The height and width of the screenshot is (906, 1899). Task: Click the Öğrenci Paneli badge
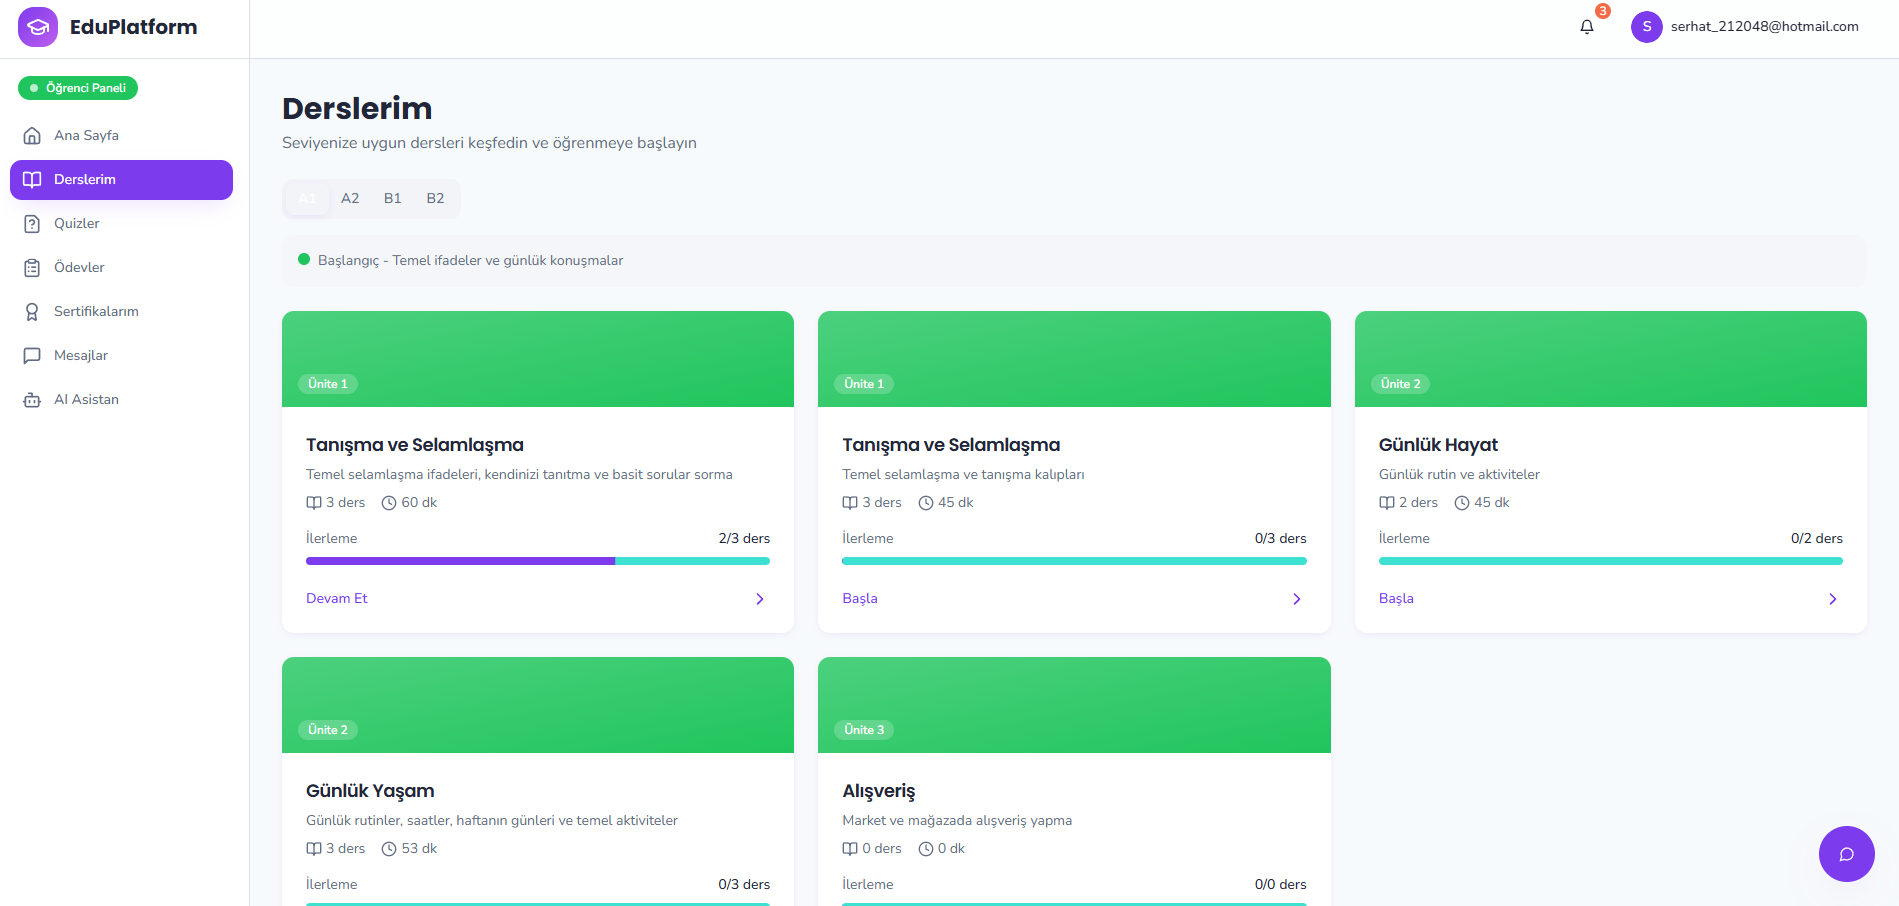pyautogui.click(x=78, y=88)
